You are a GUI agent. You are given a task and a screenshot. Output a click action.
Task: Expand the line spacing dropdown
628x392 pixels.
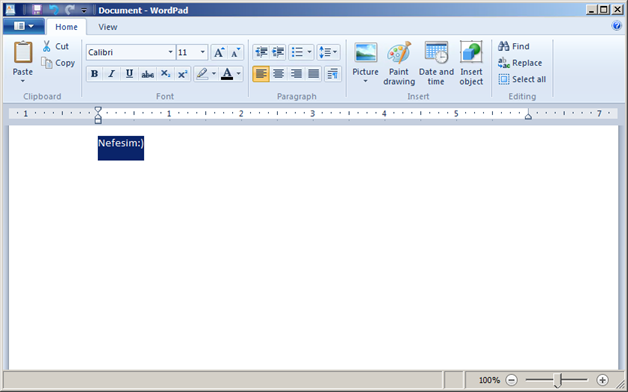click(328, 52)
